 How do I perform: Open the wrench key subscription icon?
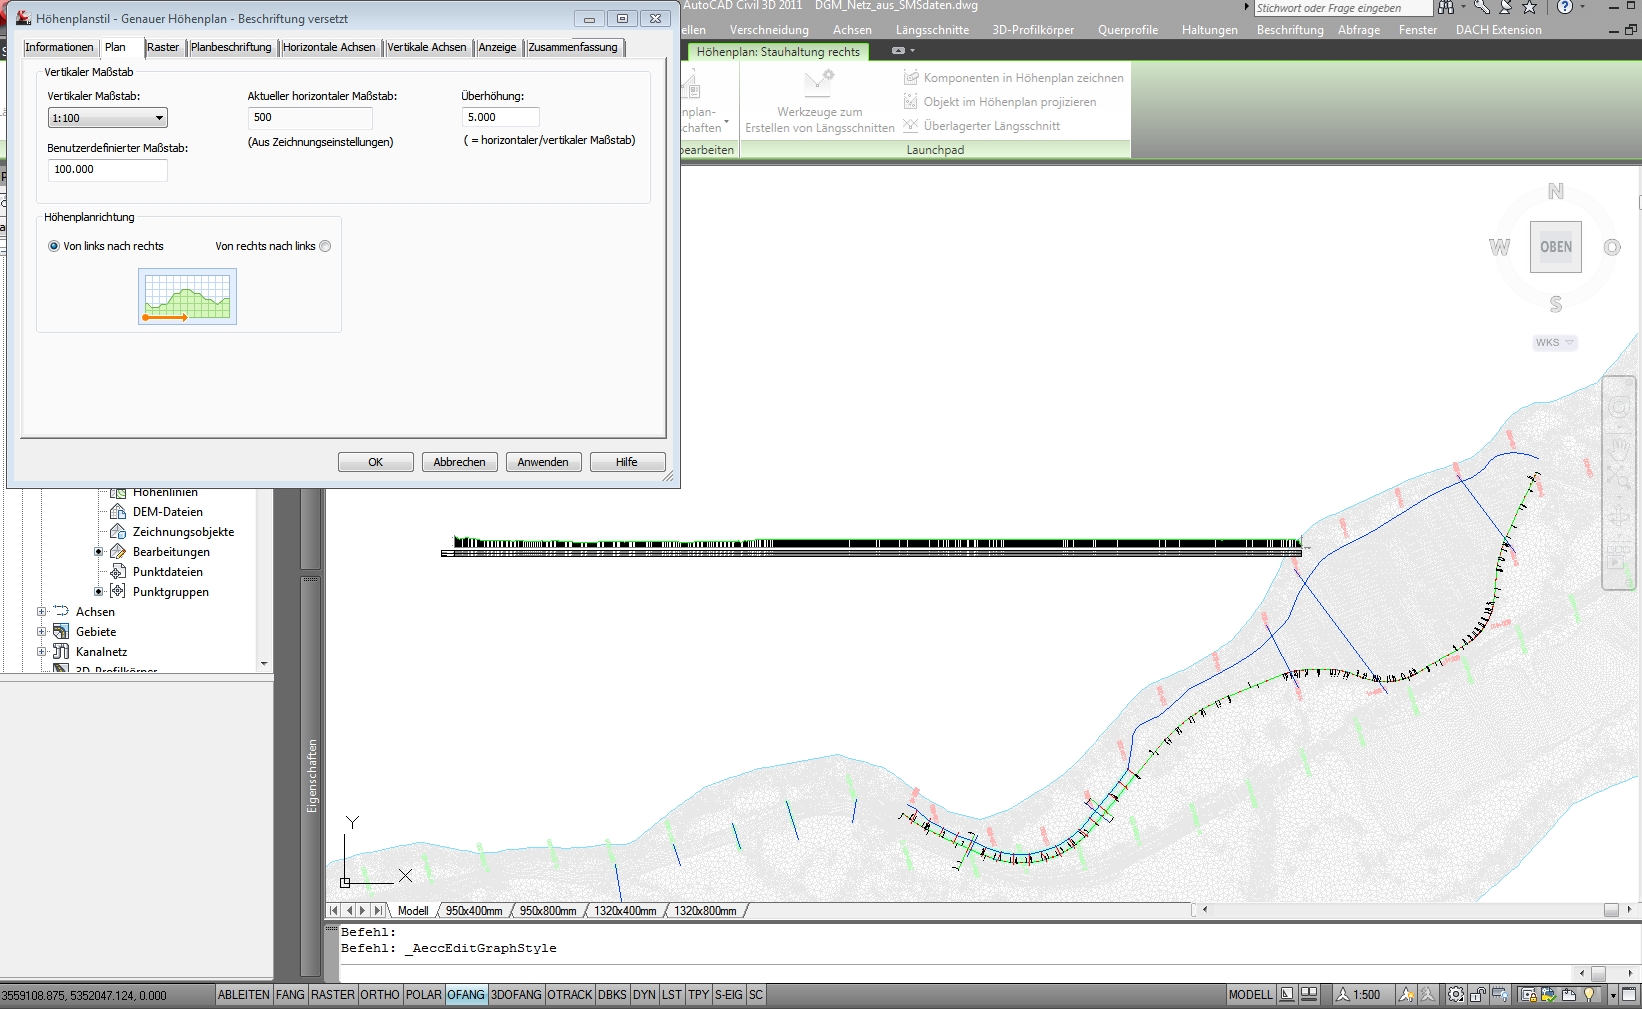(1482, 7)
